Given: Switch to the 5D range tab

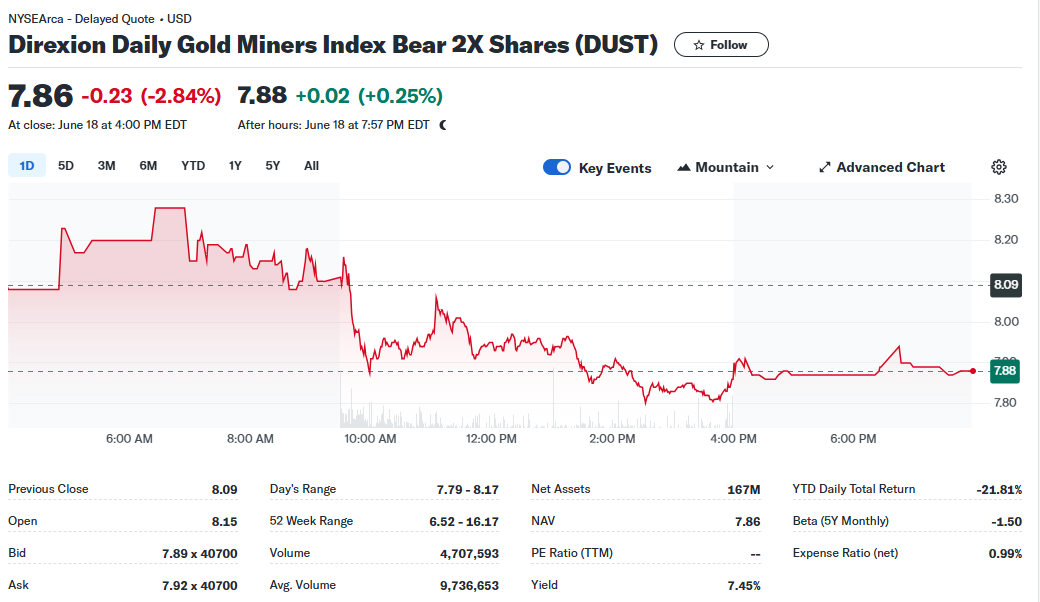Looking at the screenshot, I should pyautogui.click(x=66, y=166).
